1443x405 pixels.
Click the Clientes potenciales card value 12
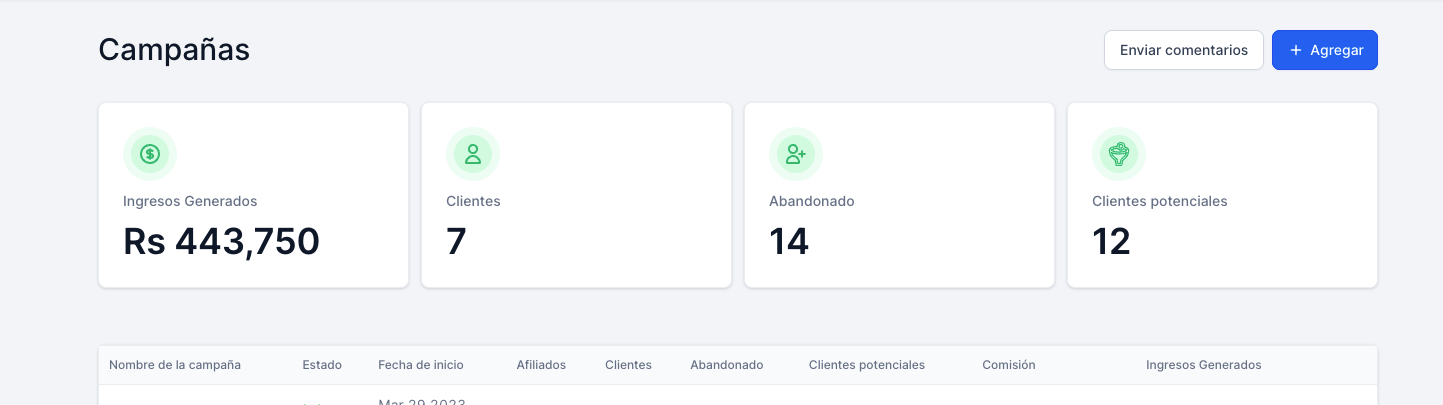1111,242
